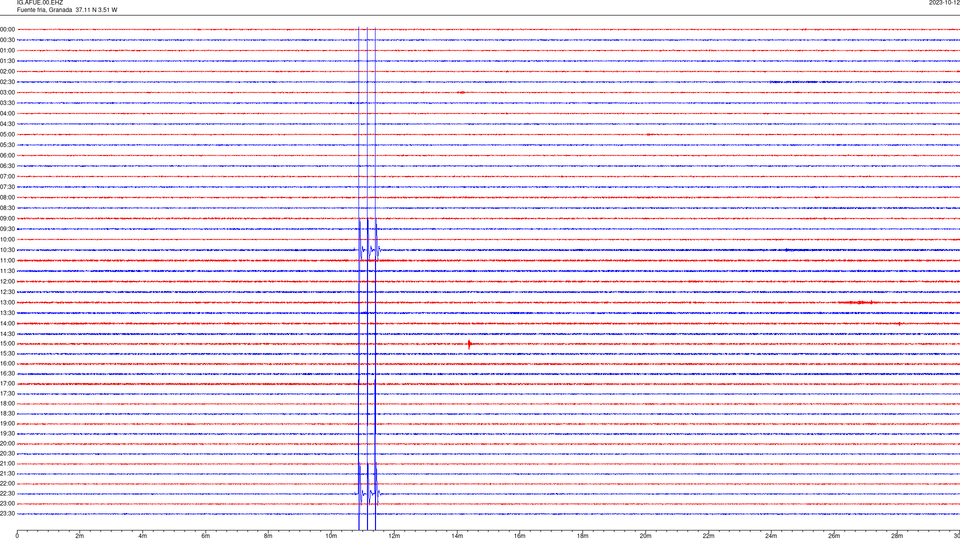Click the red spike event on the 15:00 trace

[x=470, y=344]
